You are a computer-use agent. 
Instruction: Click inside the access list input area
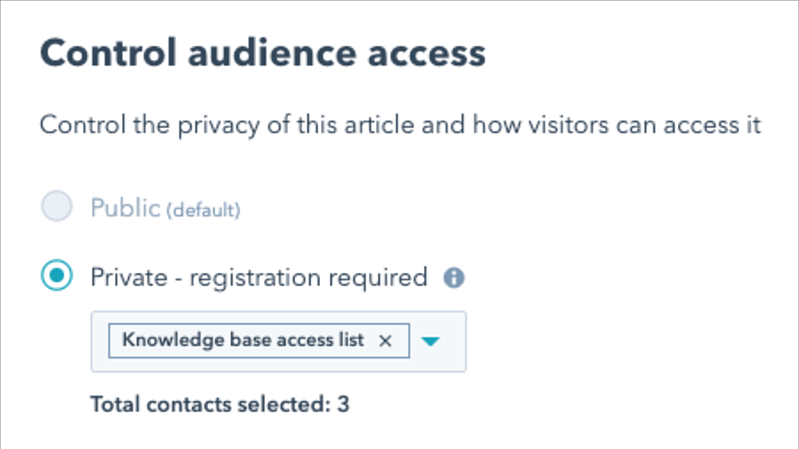coord(278,341)
